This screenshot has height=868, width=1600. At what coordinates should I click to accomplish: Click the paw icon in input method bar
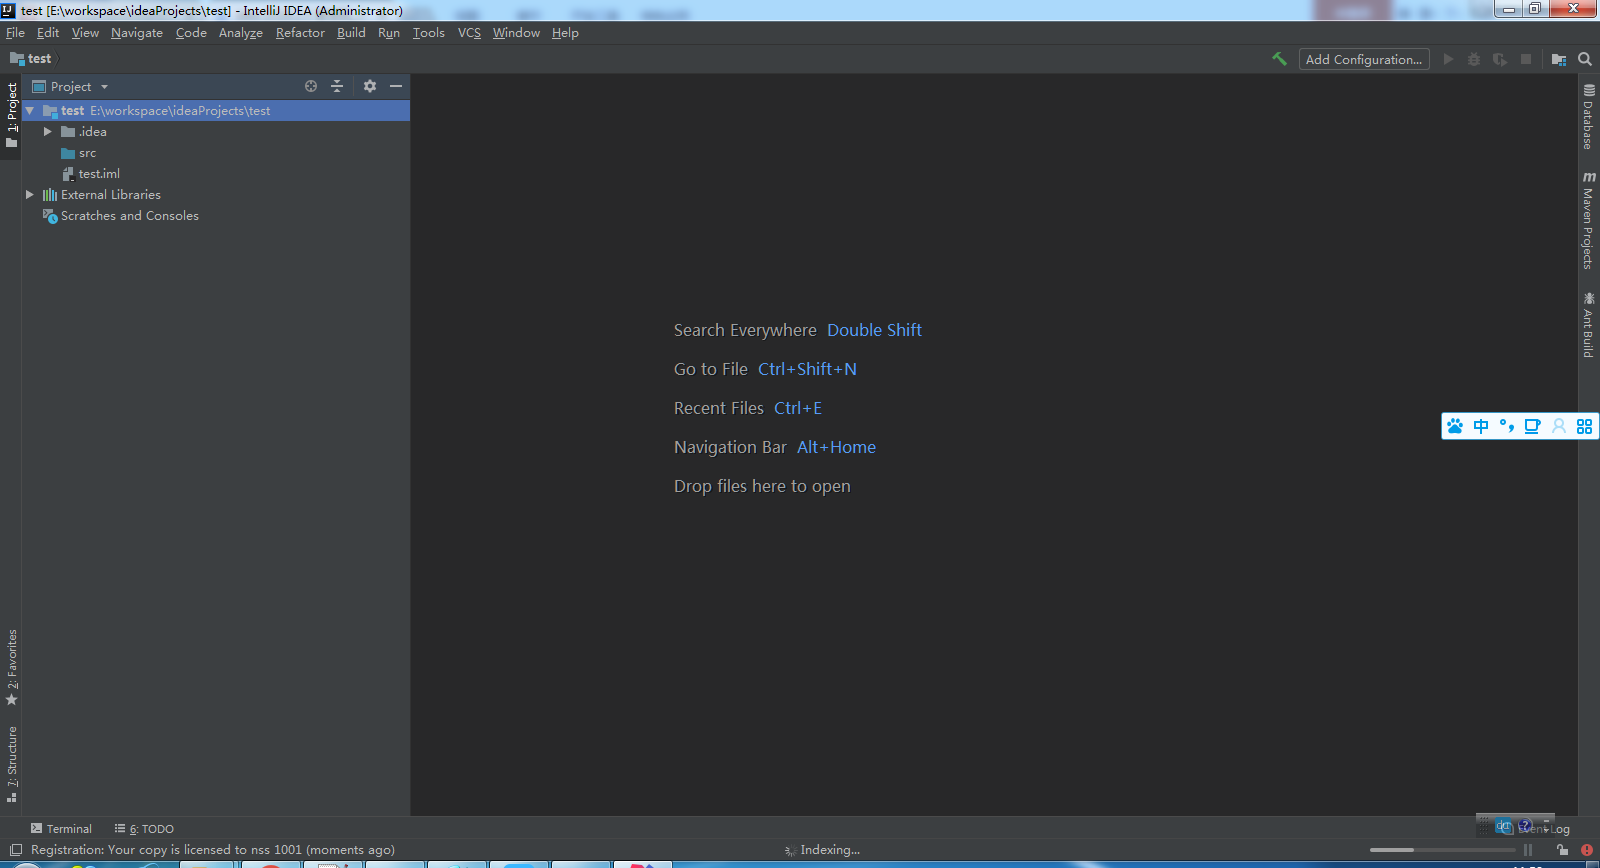coord(1455,426)
